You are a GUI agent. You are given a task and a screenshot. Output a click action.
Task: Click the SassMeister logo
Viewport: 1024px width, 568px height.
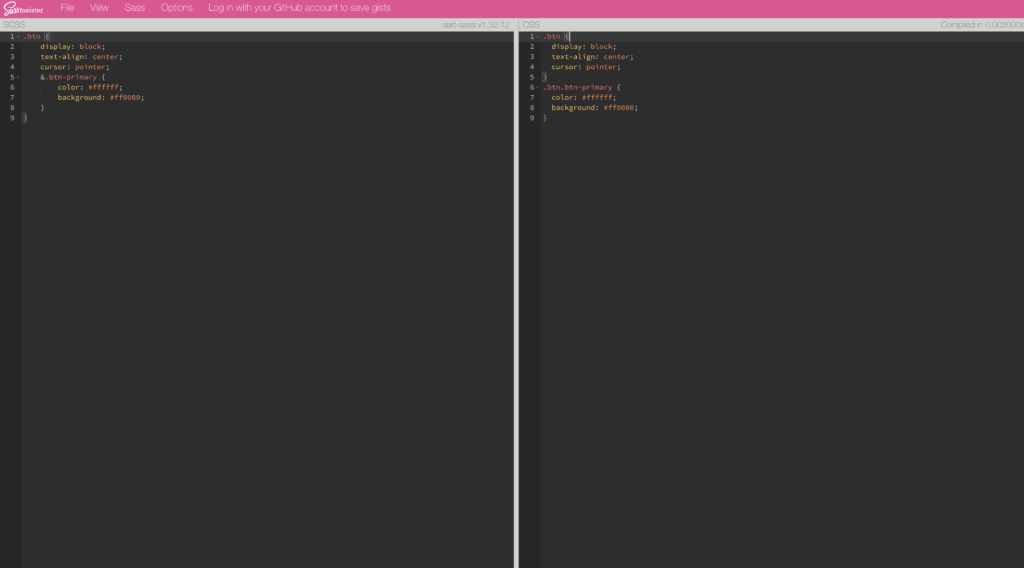tap(23, 8)
